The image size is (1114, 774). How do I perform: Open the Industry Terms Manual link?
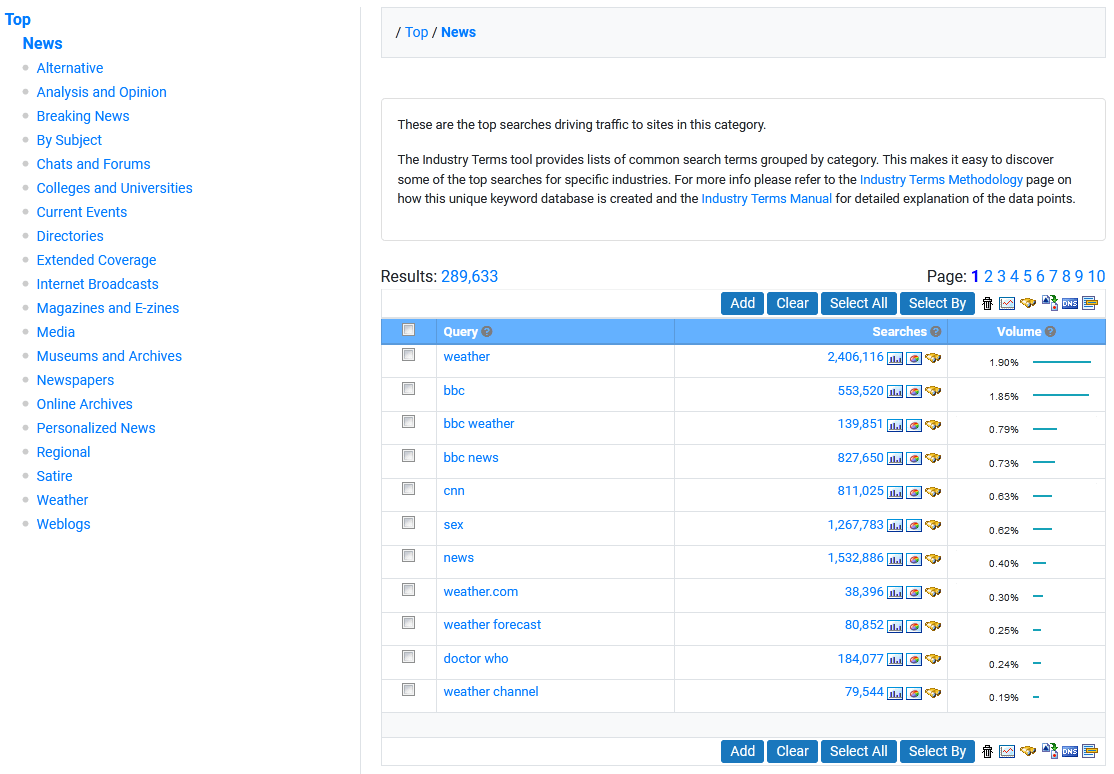coord(767,199)
